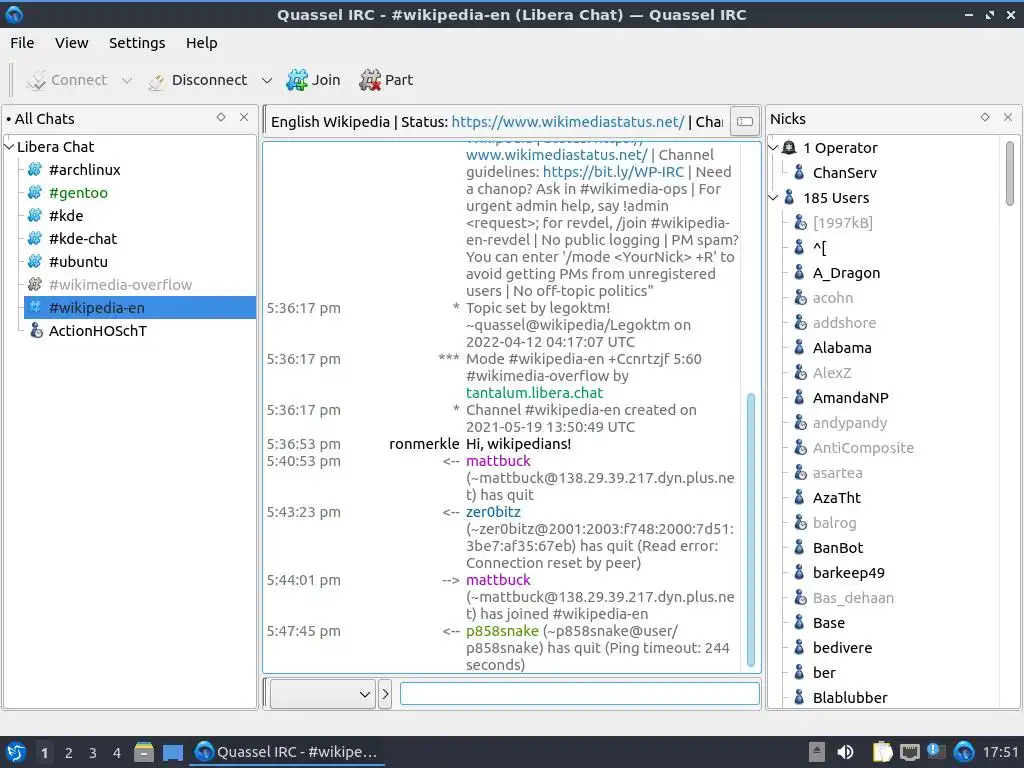Click the chat view vertical scrollbar
This screenshot has height=768, width=1024.
[751, 530]
